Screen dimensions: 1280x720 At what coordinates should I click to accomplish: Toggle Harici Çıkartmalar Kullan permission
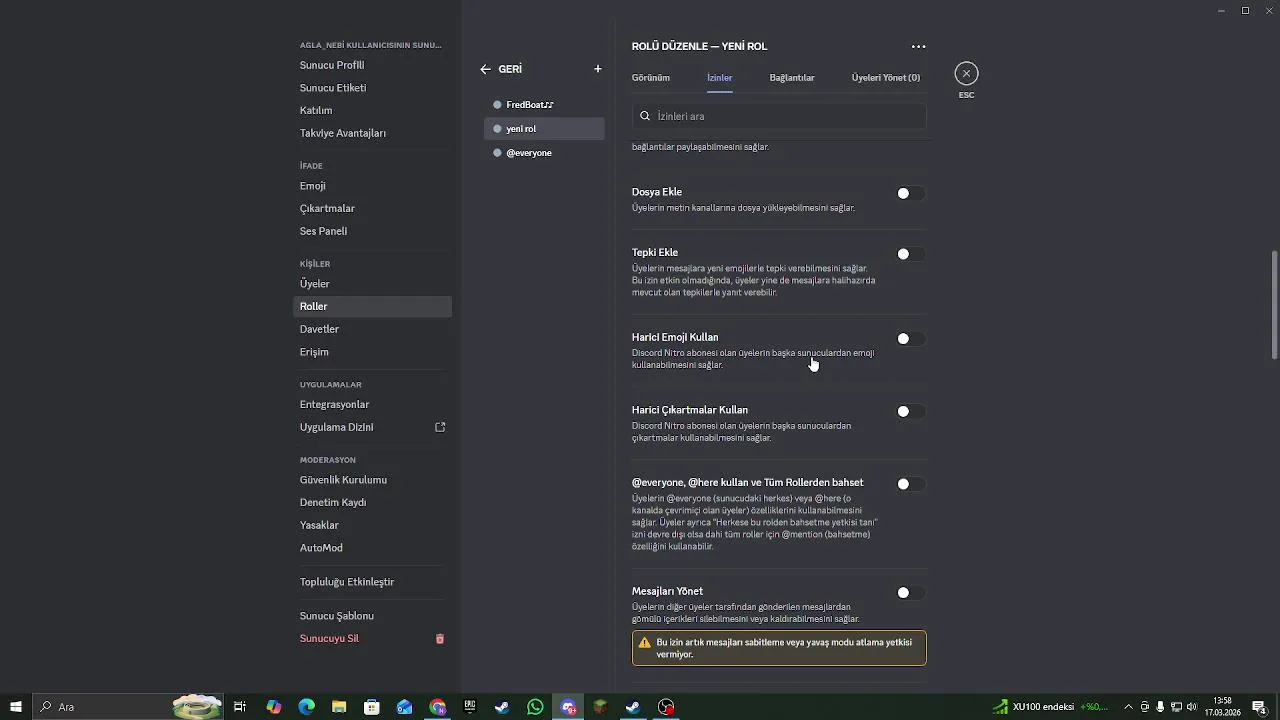point(910,411)
